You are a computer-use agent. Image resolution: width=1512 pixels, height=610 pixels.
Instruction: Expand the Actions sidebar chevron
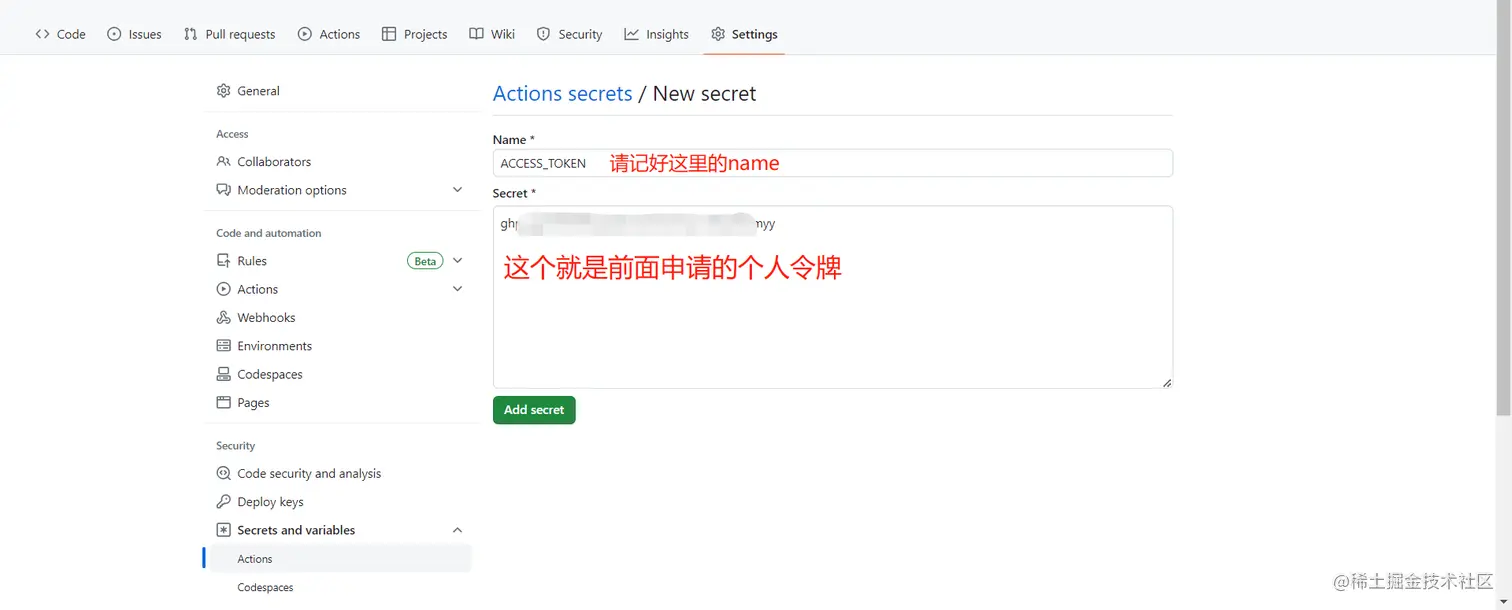click(x=457, y=289)
